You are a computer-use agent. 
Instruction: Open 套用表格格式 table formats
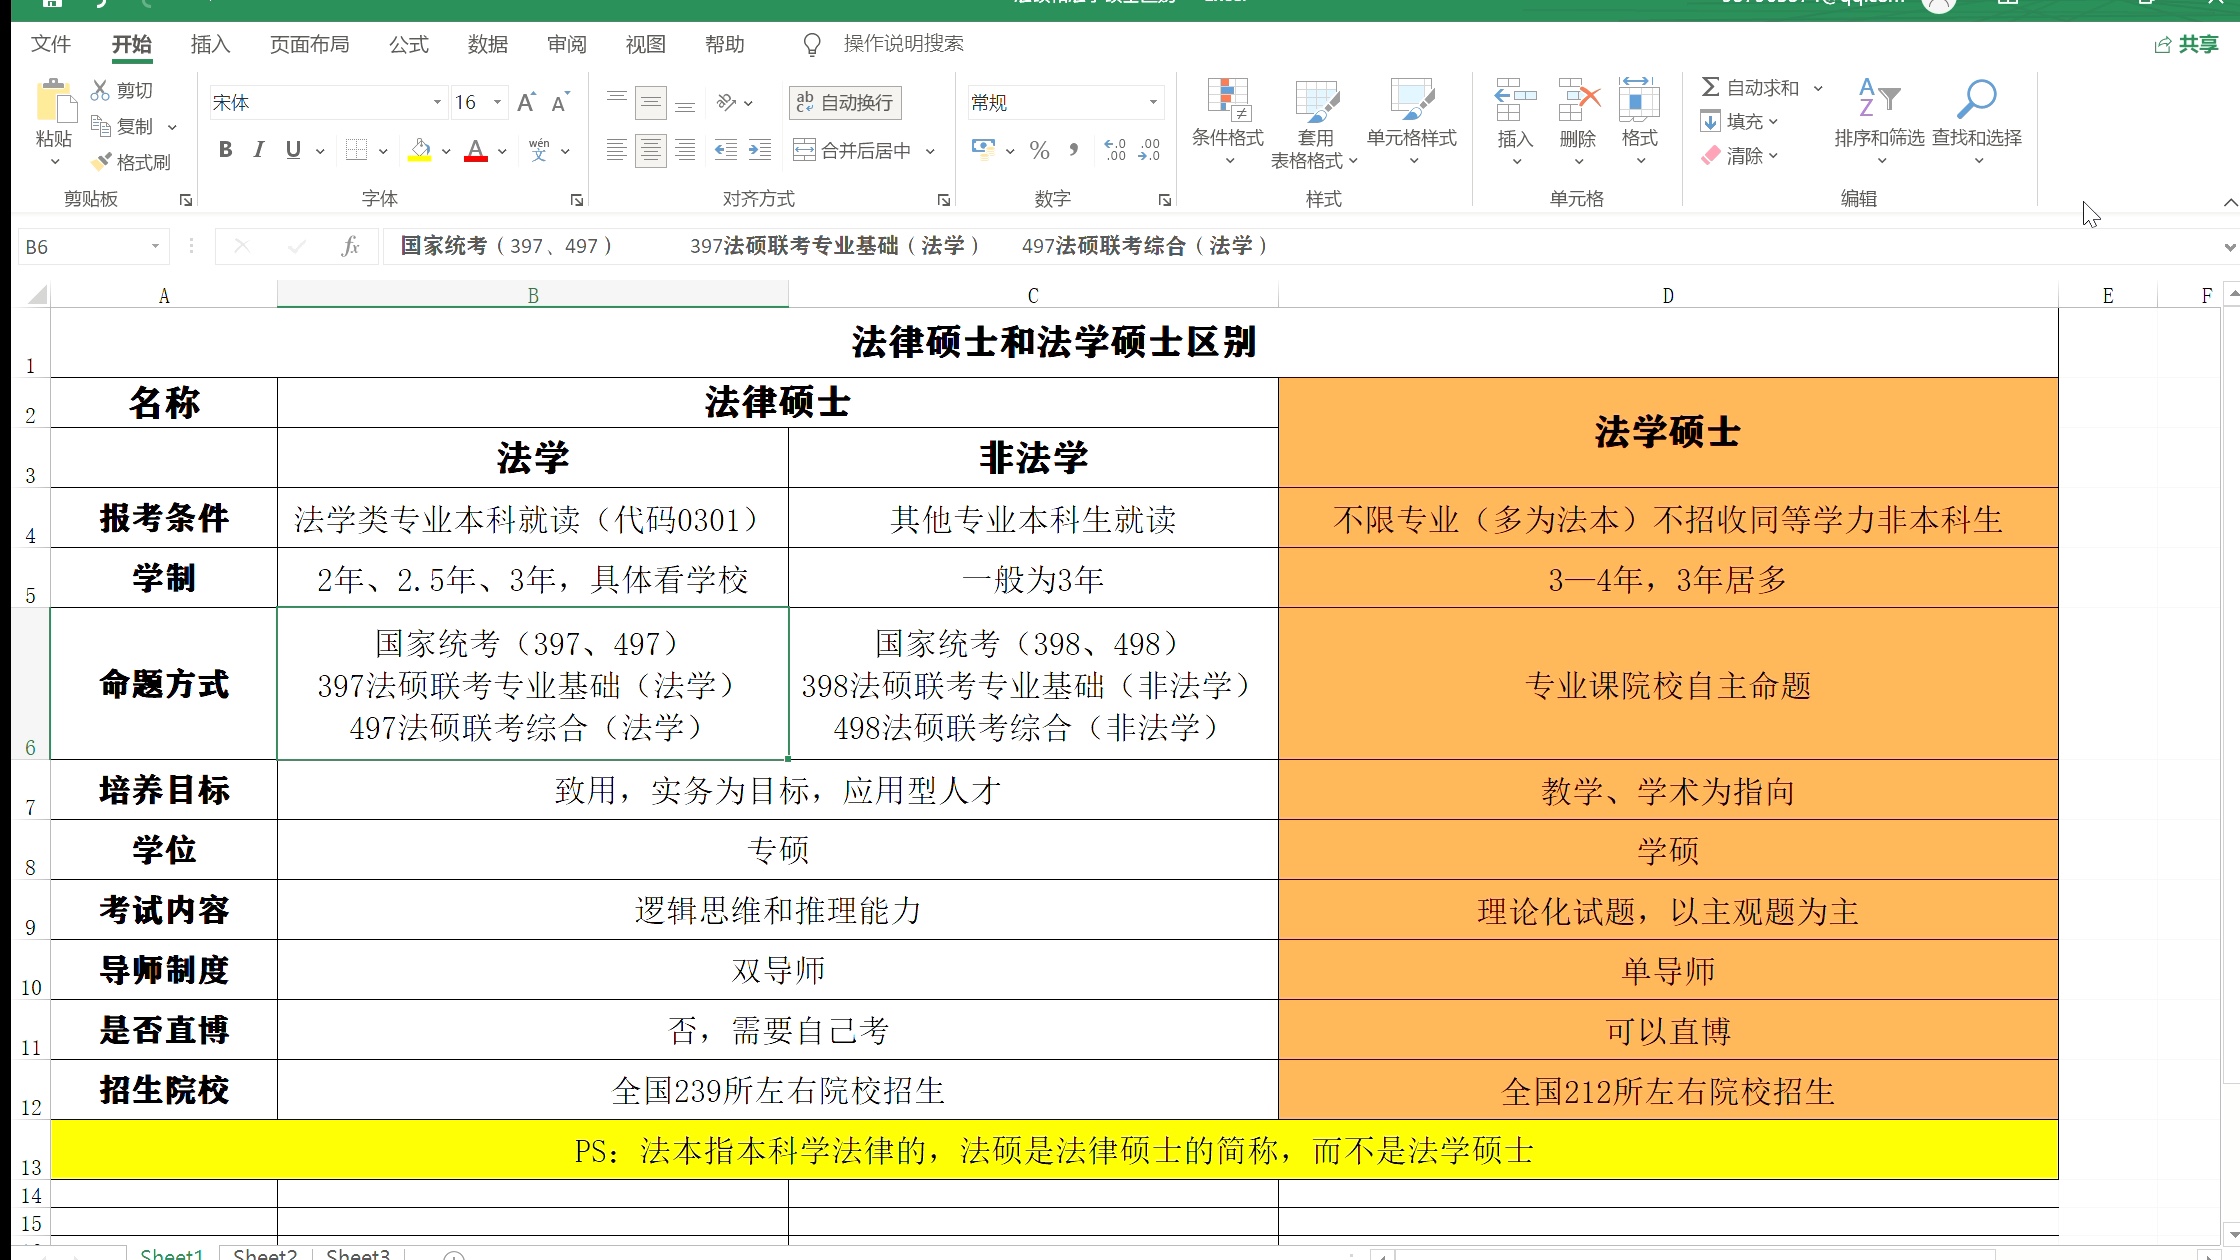pyautogui.click(x=1315, y=122)
